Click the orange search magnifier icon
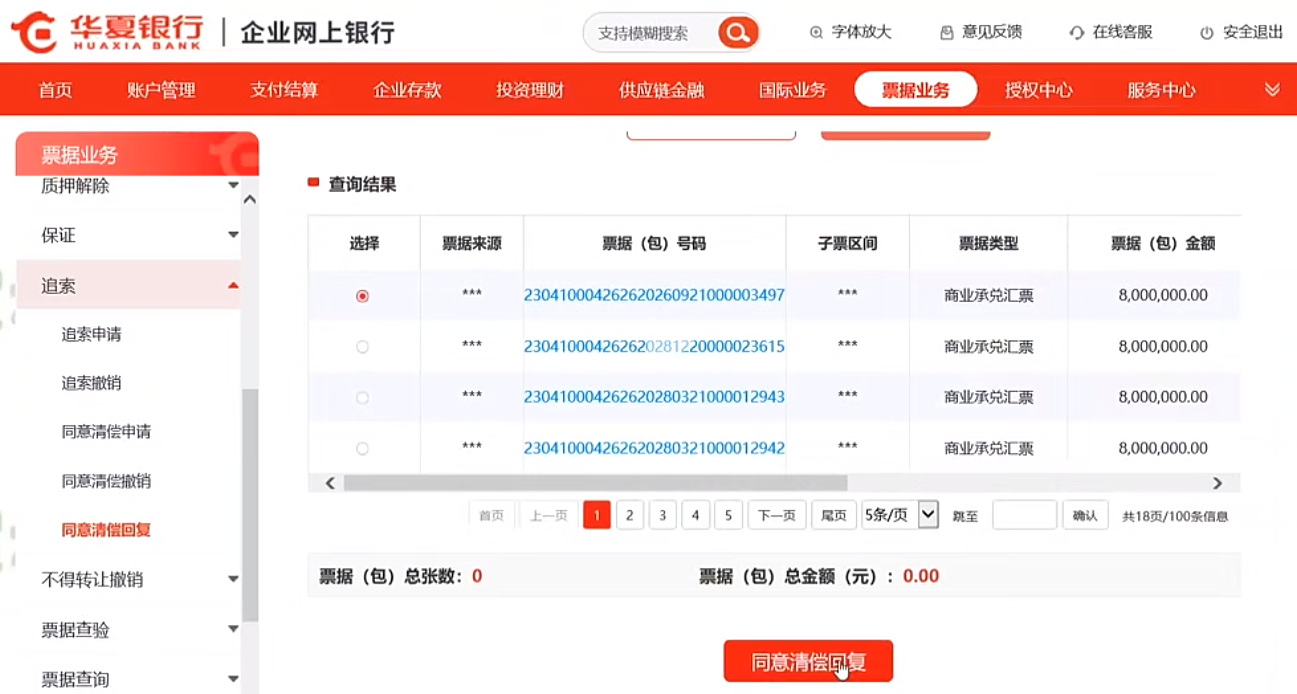This screenshot has width=1297, height=694. tap(738, 33)
